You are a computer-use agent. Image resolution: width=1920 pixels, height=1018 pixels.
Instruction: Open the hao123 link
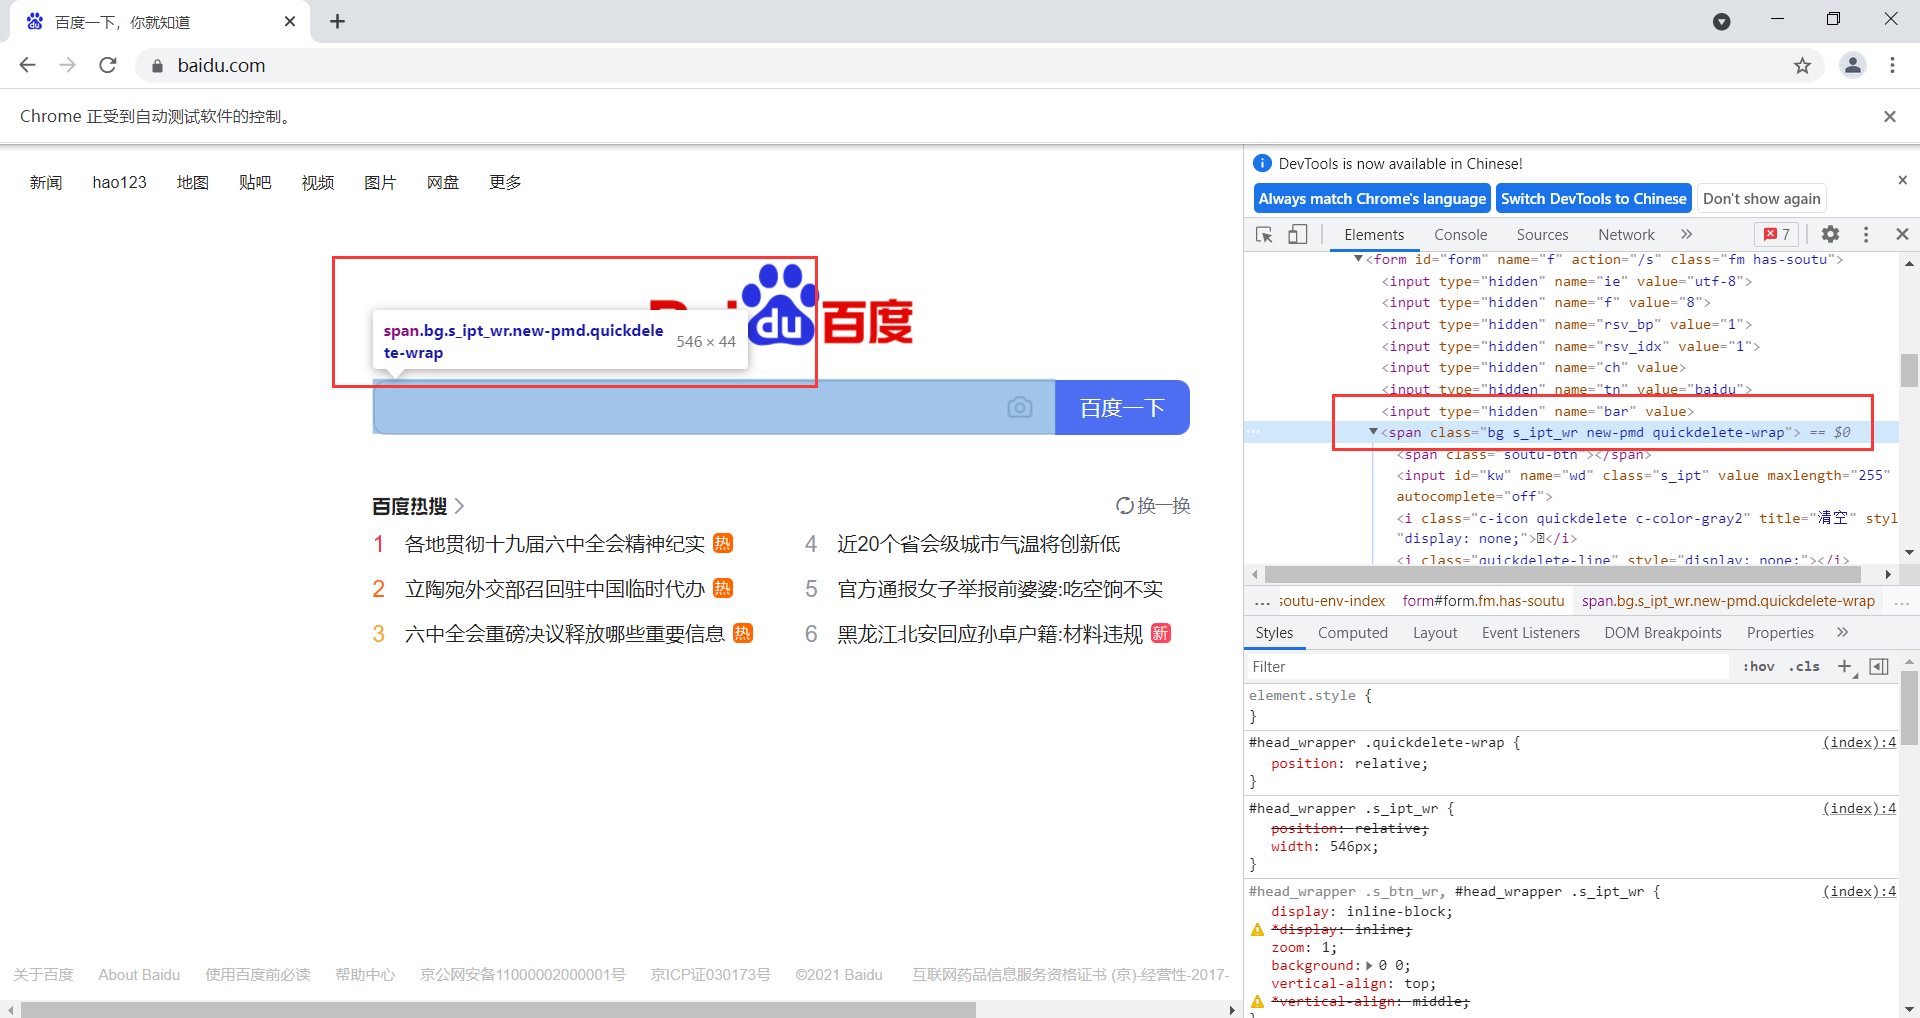(x=119, y=182)
